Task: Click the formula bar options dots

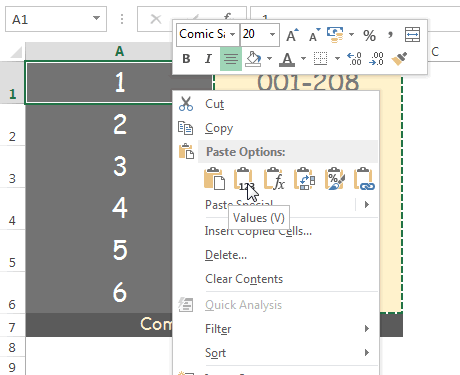Action: (122, 19)
